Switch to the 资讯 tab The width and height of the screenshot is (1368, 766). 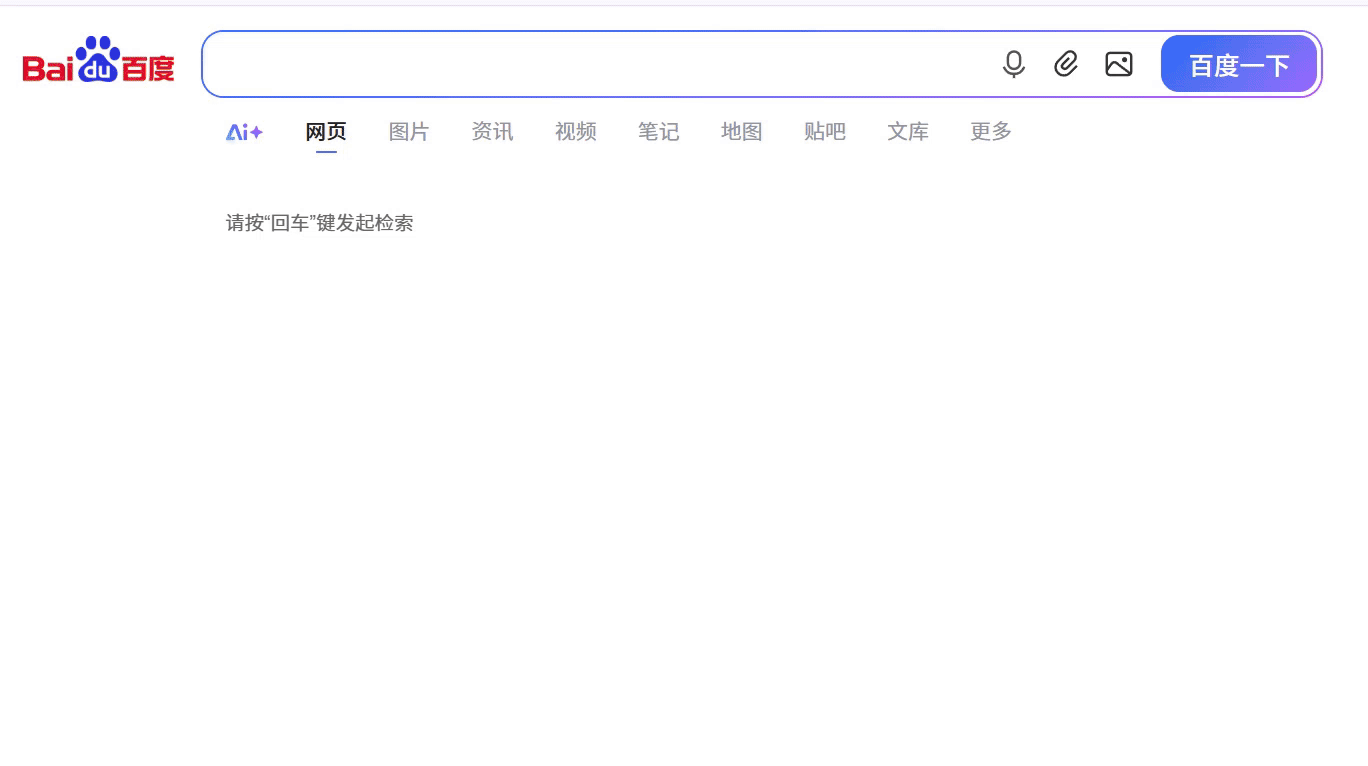tap(492, 132)
